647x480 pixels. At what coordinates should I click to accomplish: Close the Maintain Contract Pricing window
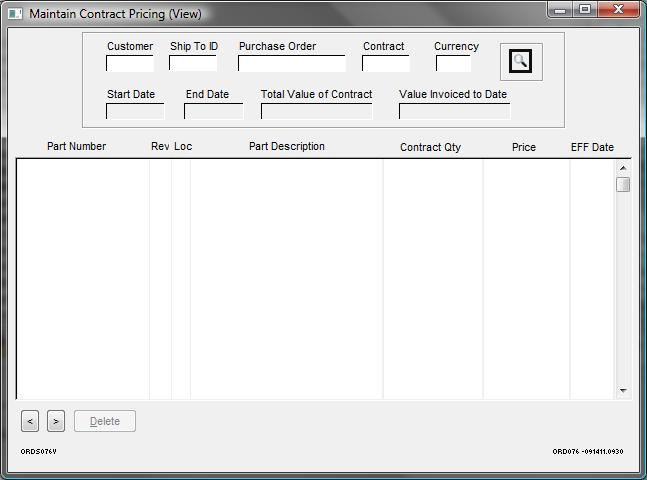tap(618, 9)
